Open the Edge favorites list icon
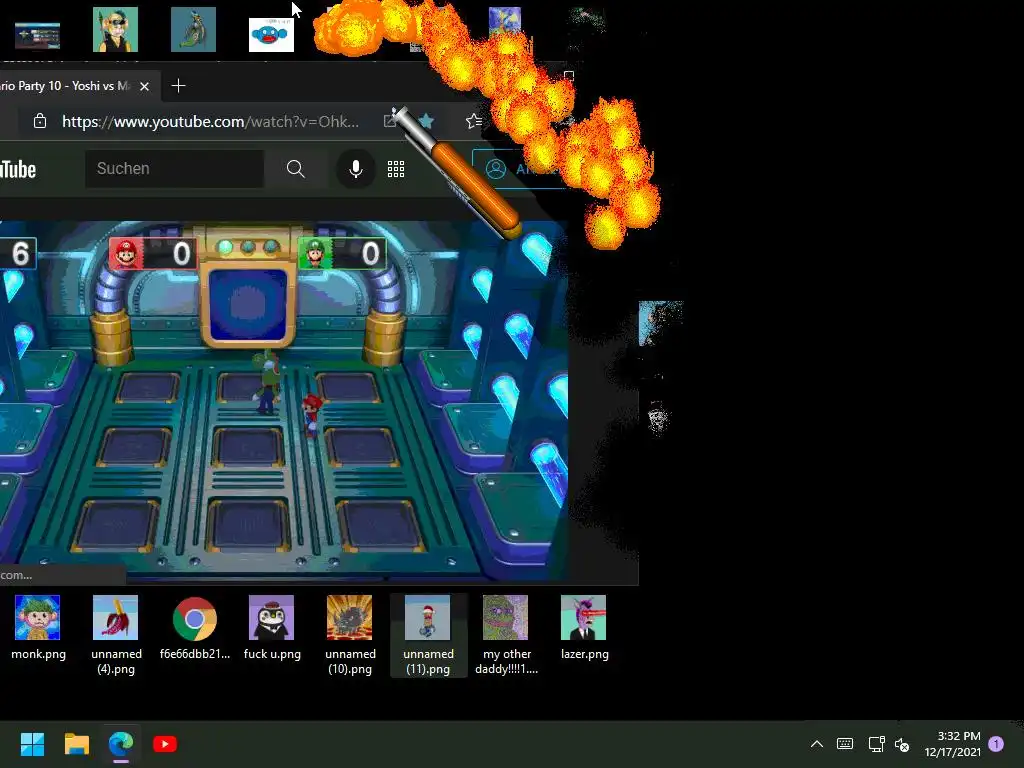This screenshot has width=1024, height=768. pyautogui.click(x=474, y=121)
